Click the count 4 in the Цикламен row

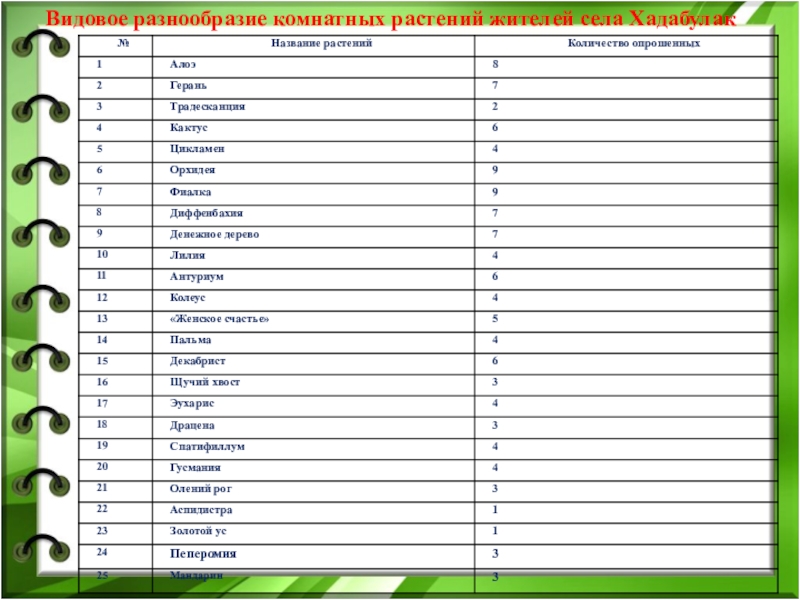[495, 149]
